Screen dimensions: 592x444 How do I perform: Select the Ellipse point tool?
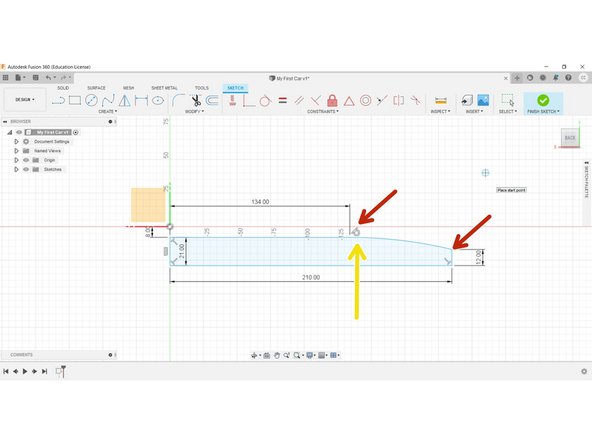tap(158, 100)
